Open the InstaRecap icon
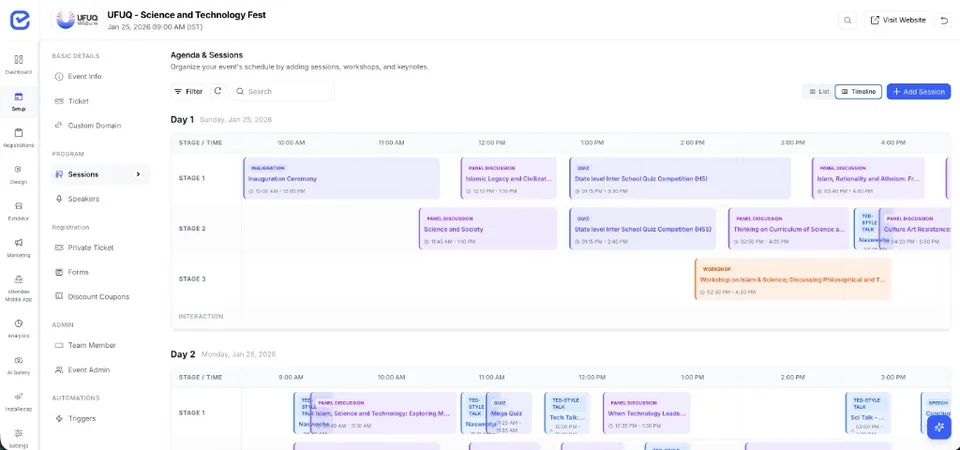 click(18, 396)
